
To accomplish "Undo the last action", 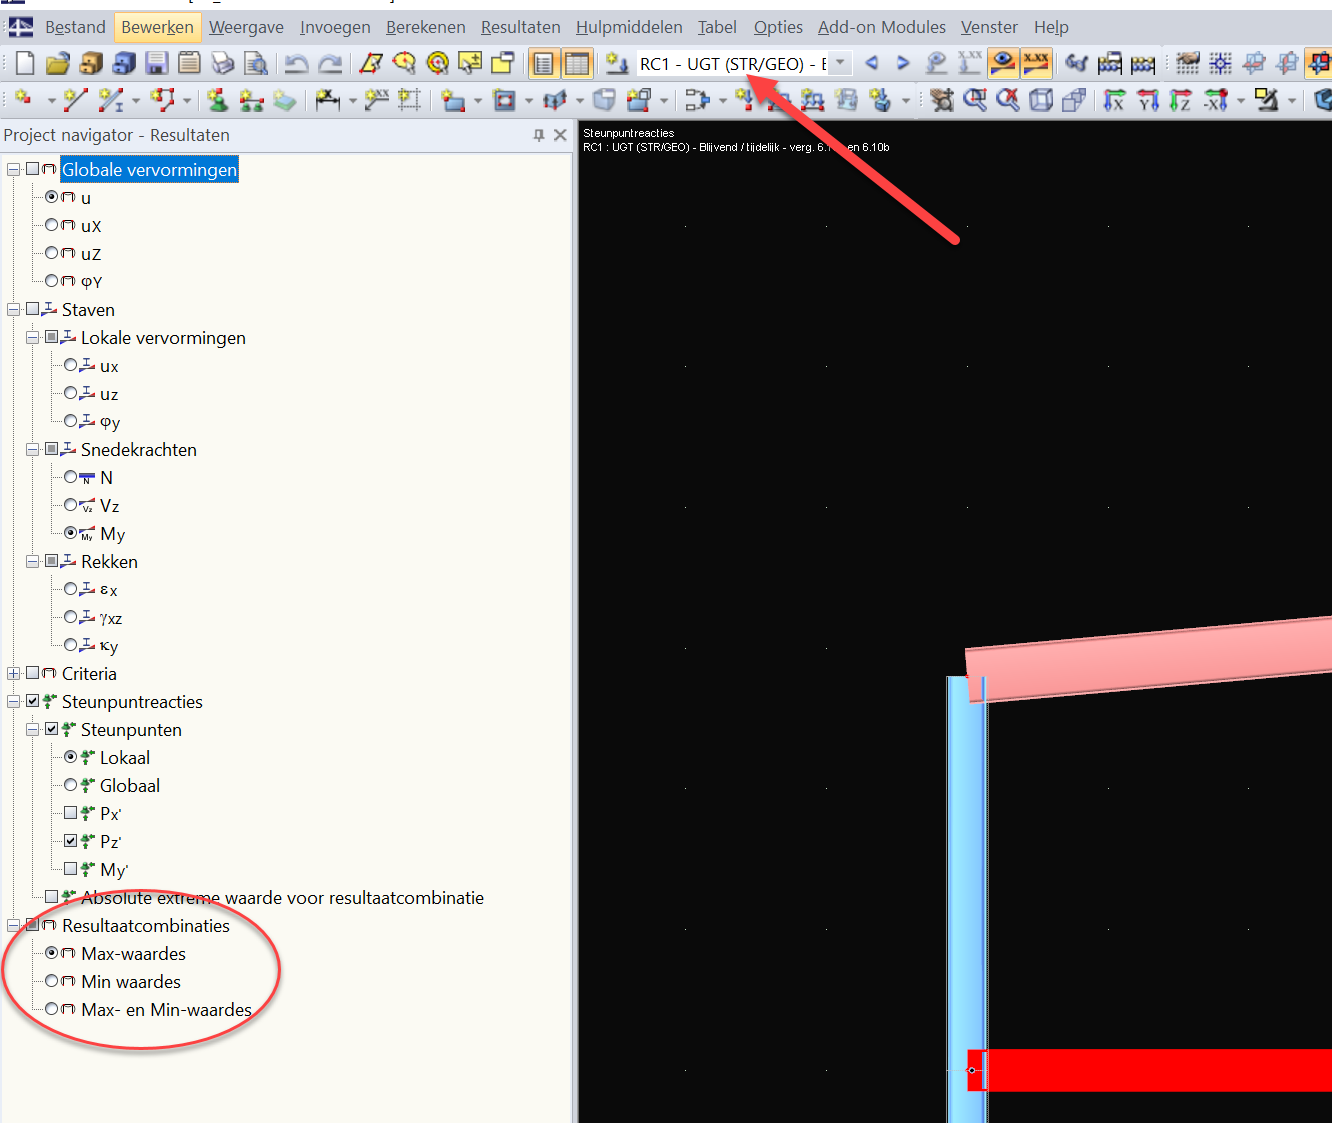I will pos(296,64).
